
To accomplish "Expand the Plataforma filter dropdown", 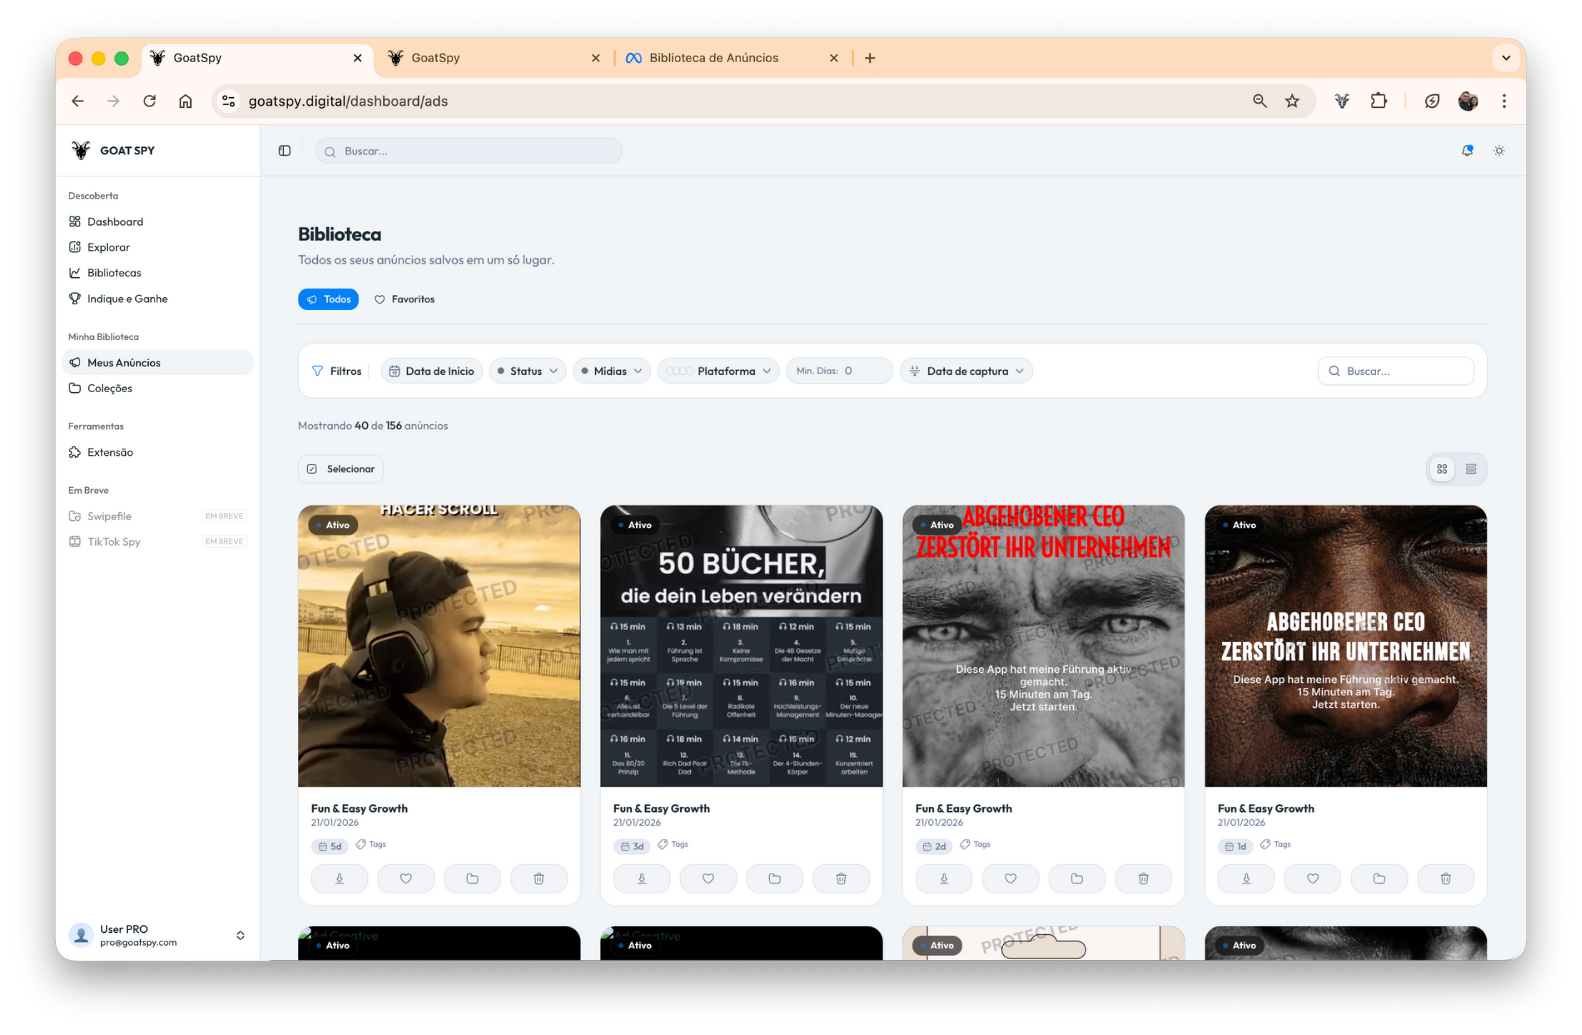I will [x=718, y=371].
